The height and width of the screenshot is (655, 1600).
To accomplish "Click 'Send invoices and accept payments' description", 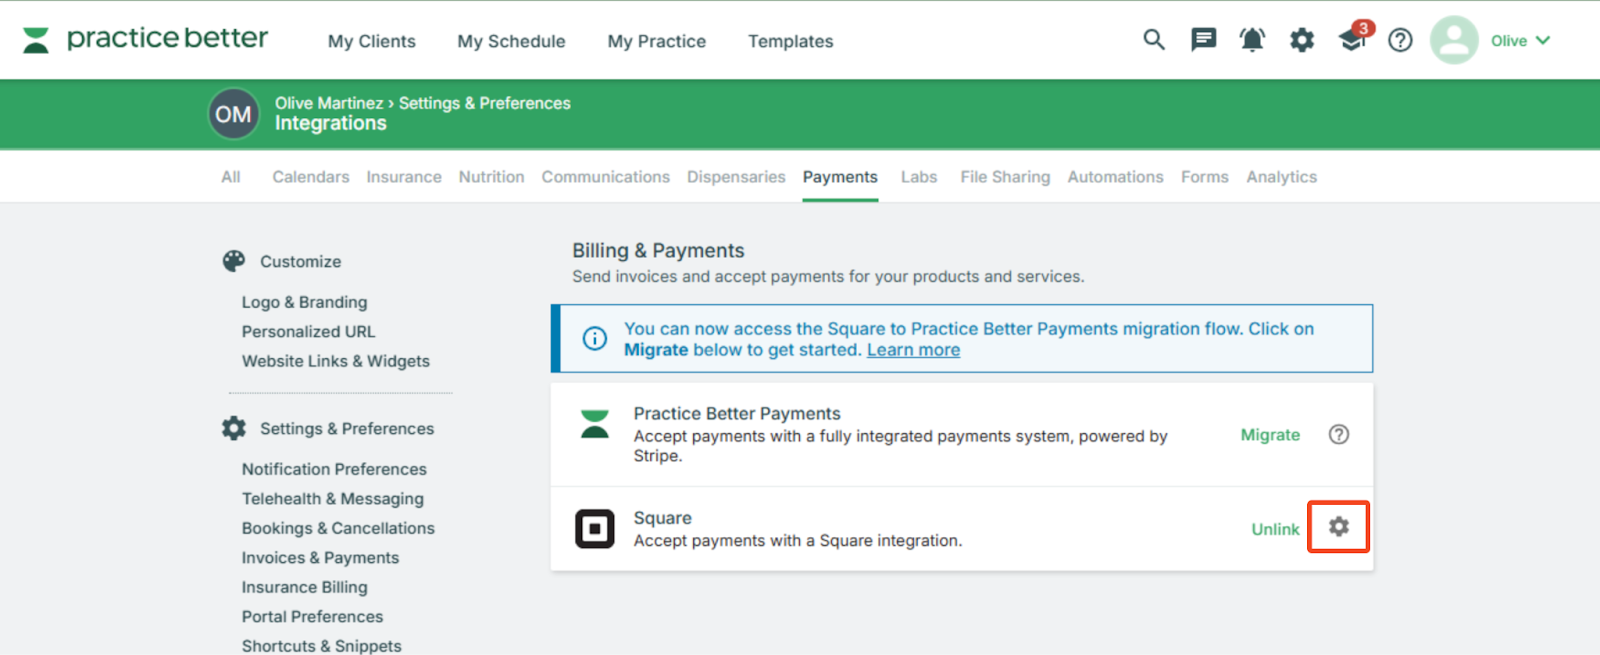I will pos(828,276).
